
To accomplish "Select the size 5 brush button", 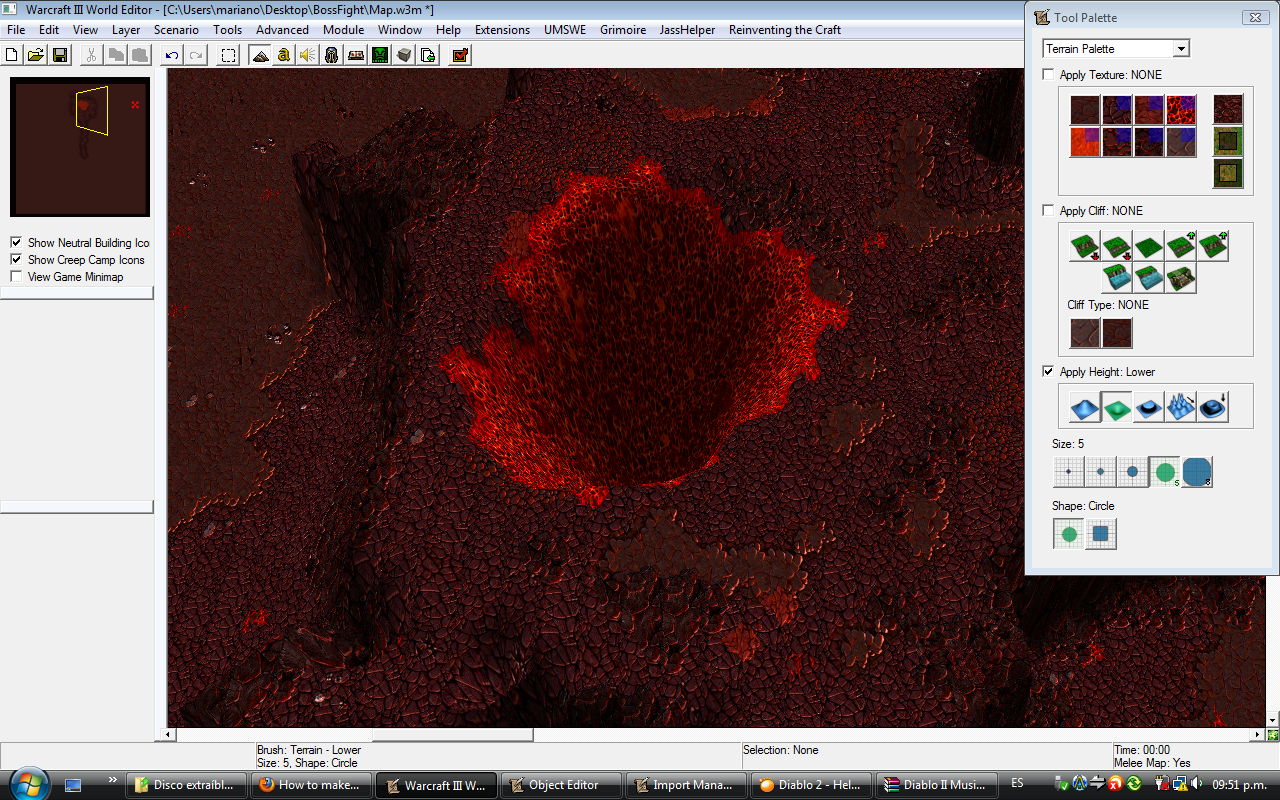I will click(1164, 472).
